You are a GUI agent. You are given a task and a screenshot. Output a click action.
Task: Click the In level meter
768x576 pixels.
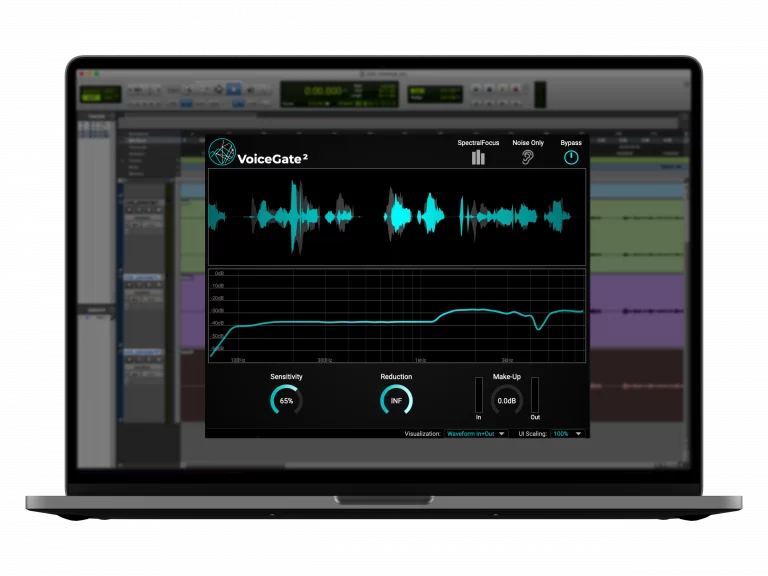[479, 395]
